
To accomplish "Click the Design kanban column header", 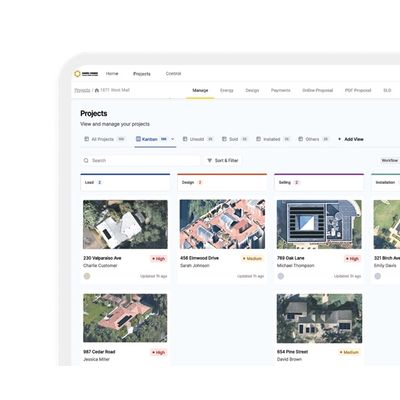I will click(222, 182).
